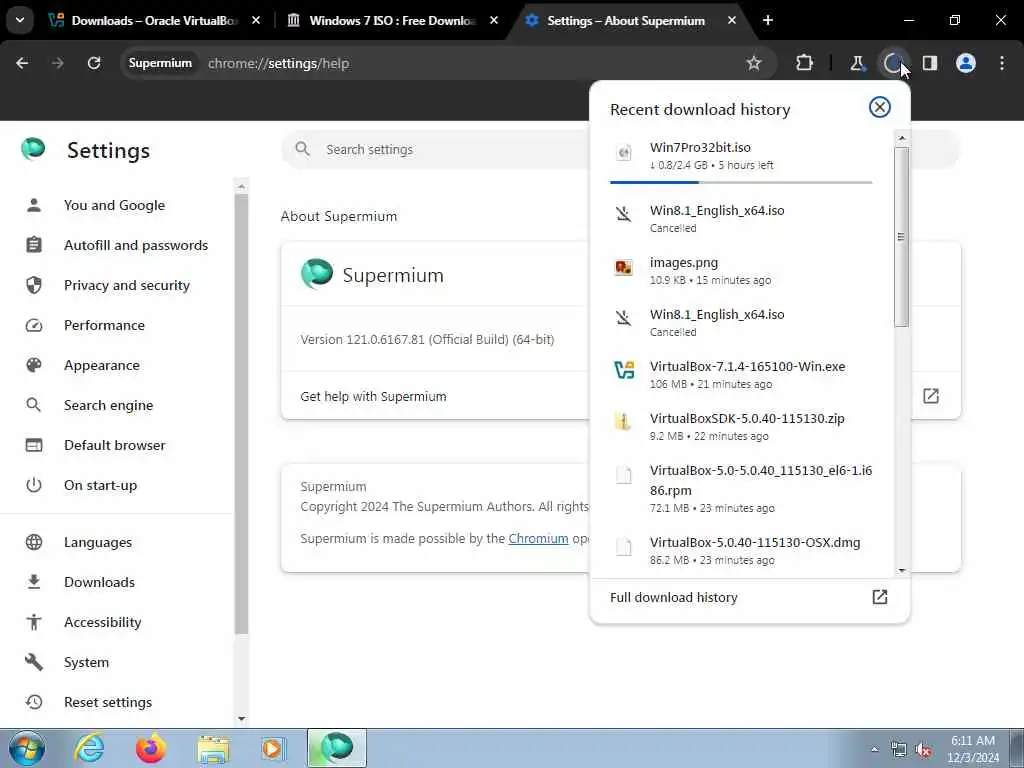Click the cancelled Win8.1 ISO entry below images.png
This screenshot has width=1024, height=768.
coord(741,322)
